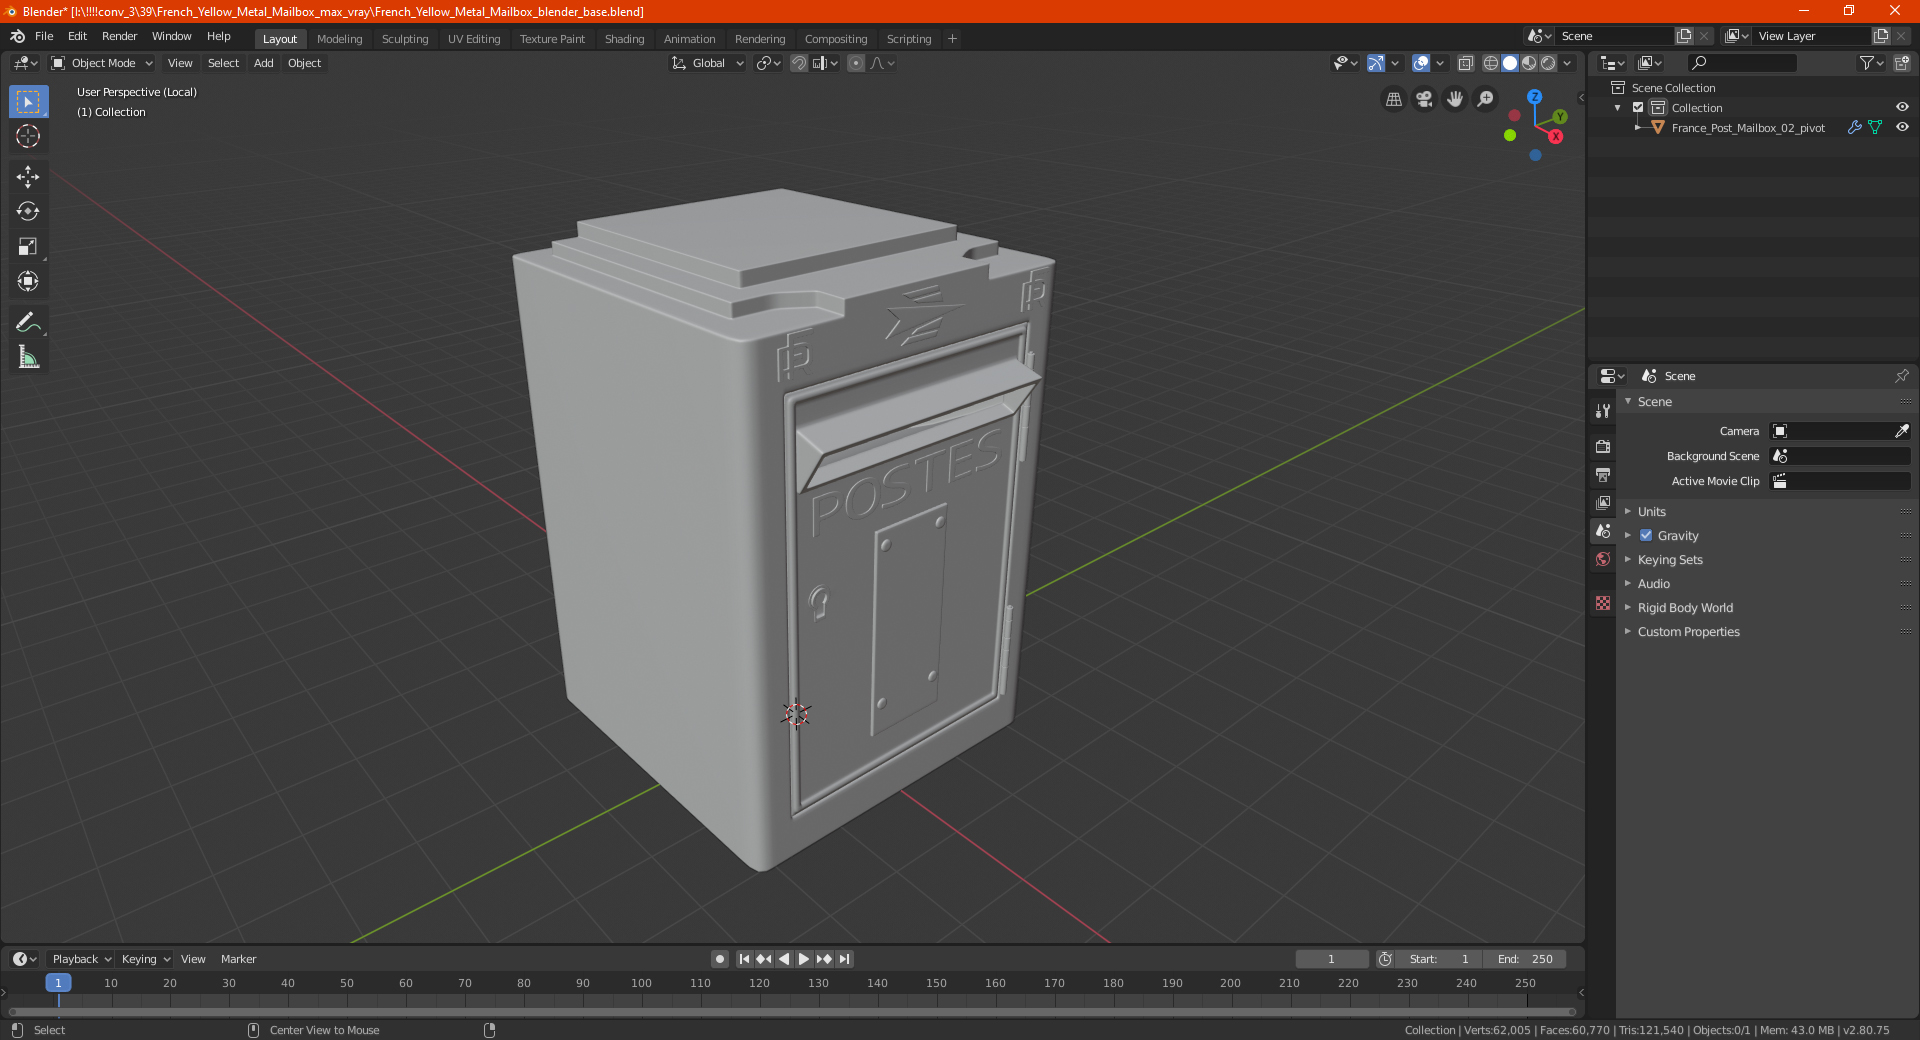The image size is (1920, 1040).
Task: Toggle the Gravity checkbox
Action: [1646, 536]
